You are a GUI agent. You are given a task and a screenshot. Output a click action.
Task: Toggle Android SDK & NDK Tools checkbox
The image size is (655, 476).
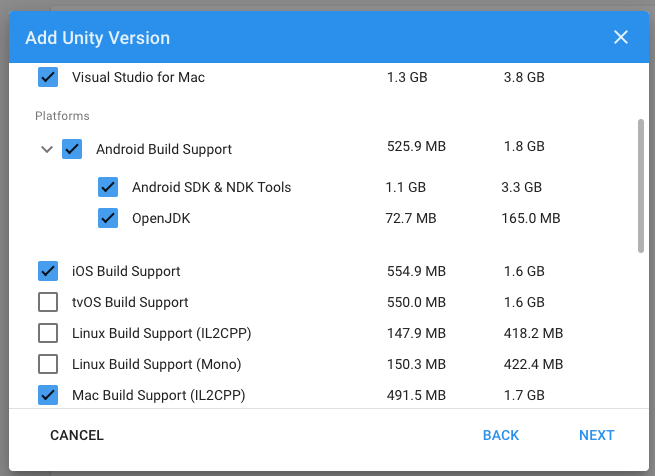[108, 187]
